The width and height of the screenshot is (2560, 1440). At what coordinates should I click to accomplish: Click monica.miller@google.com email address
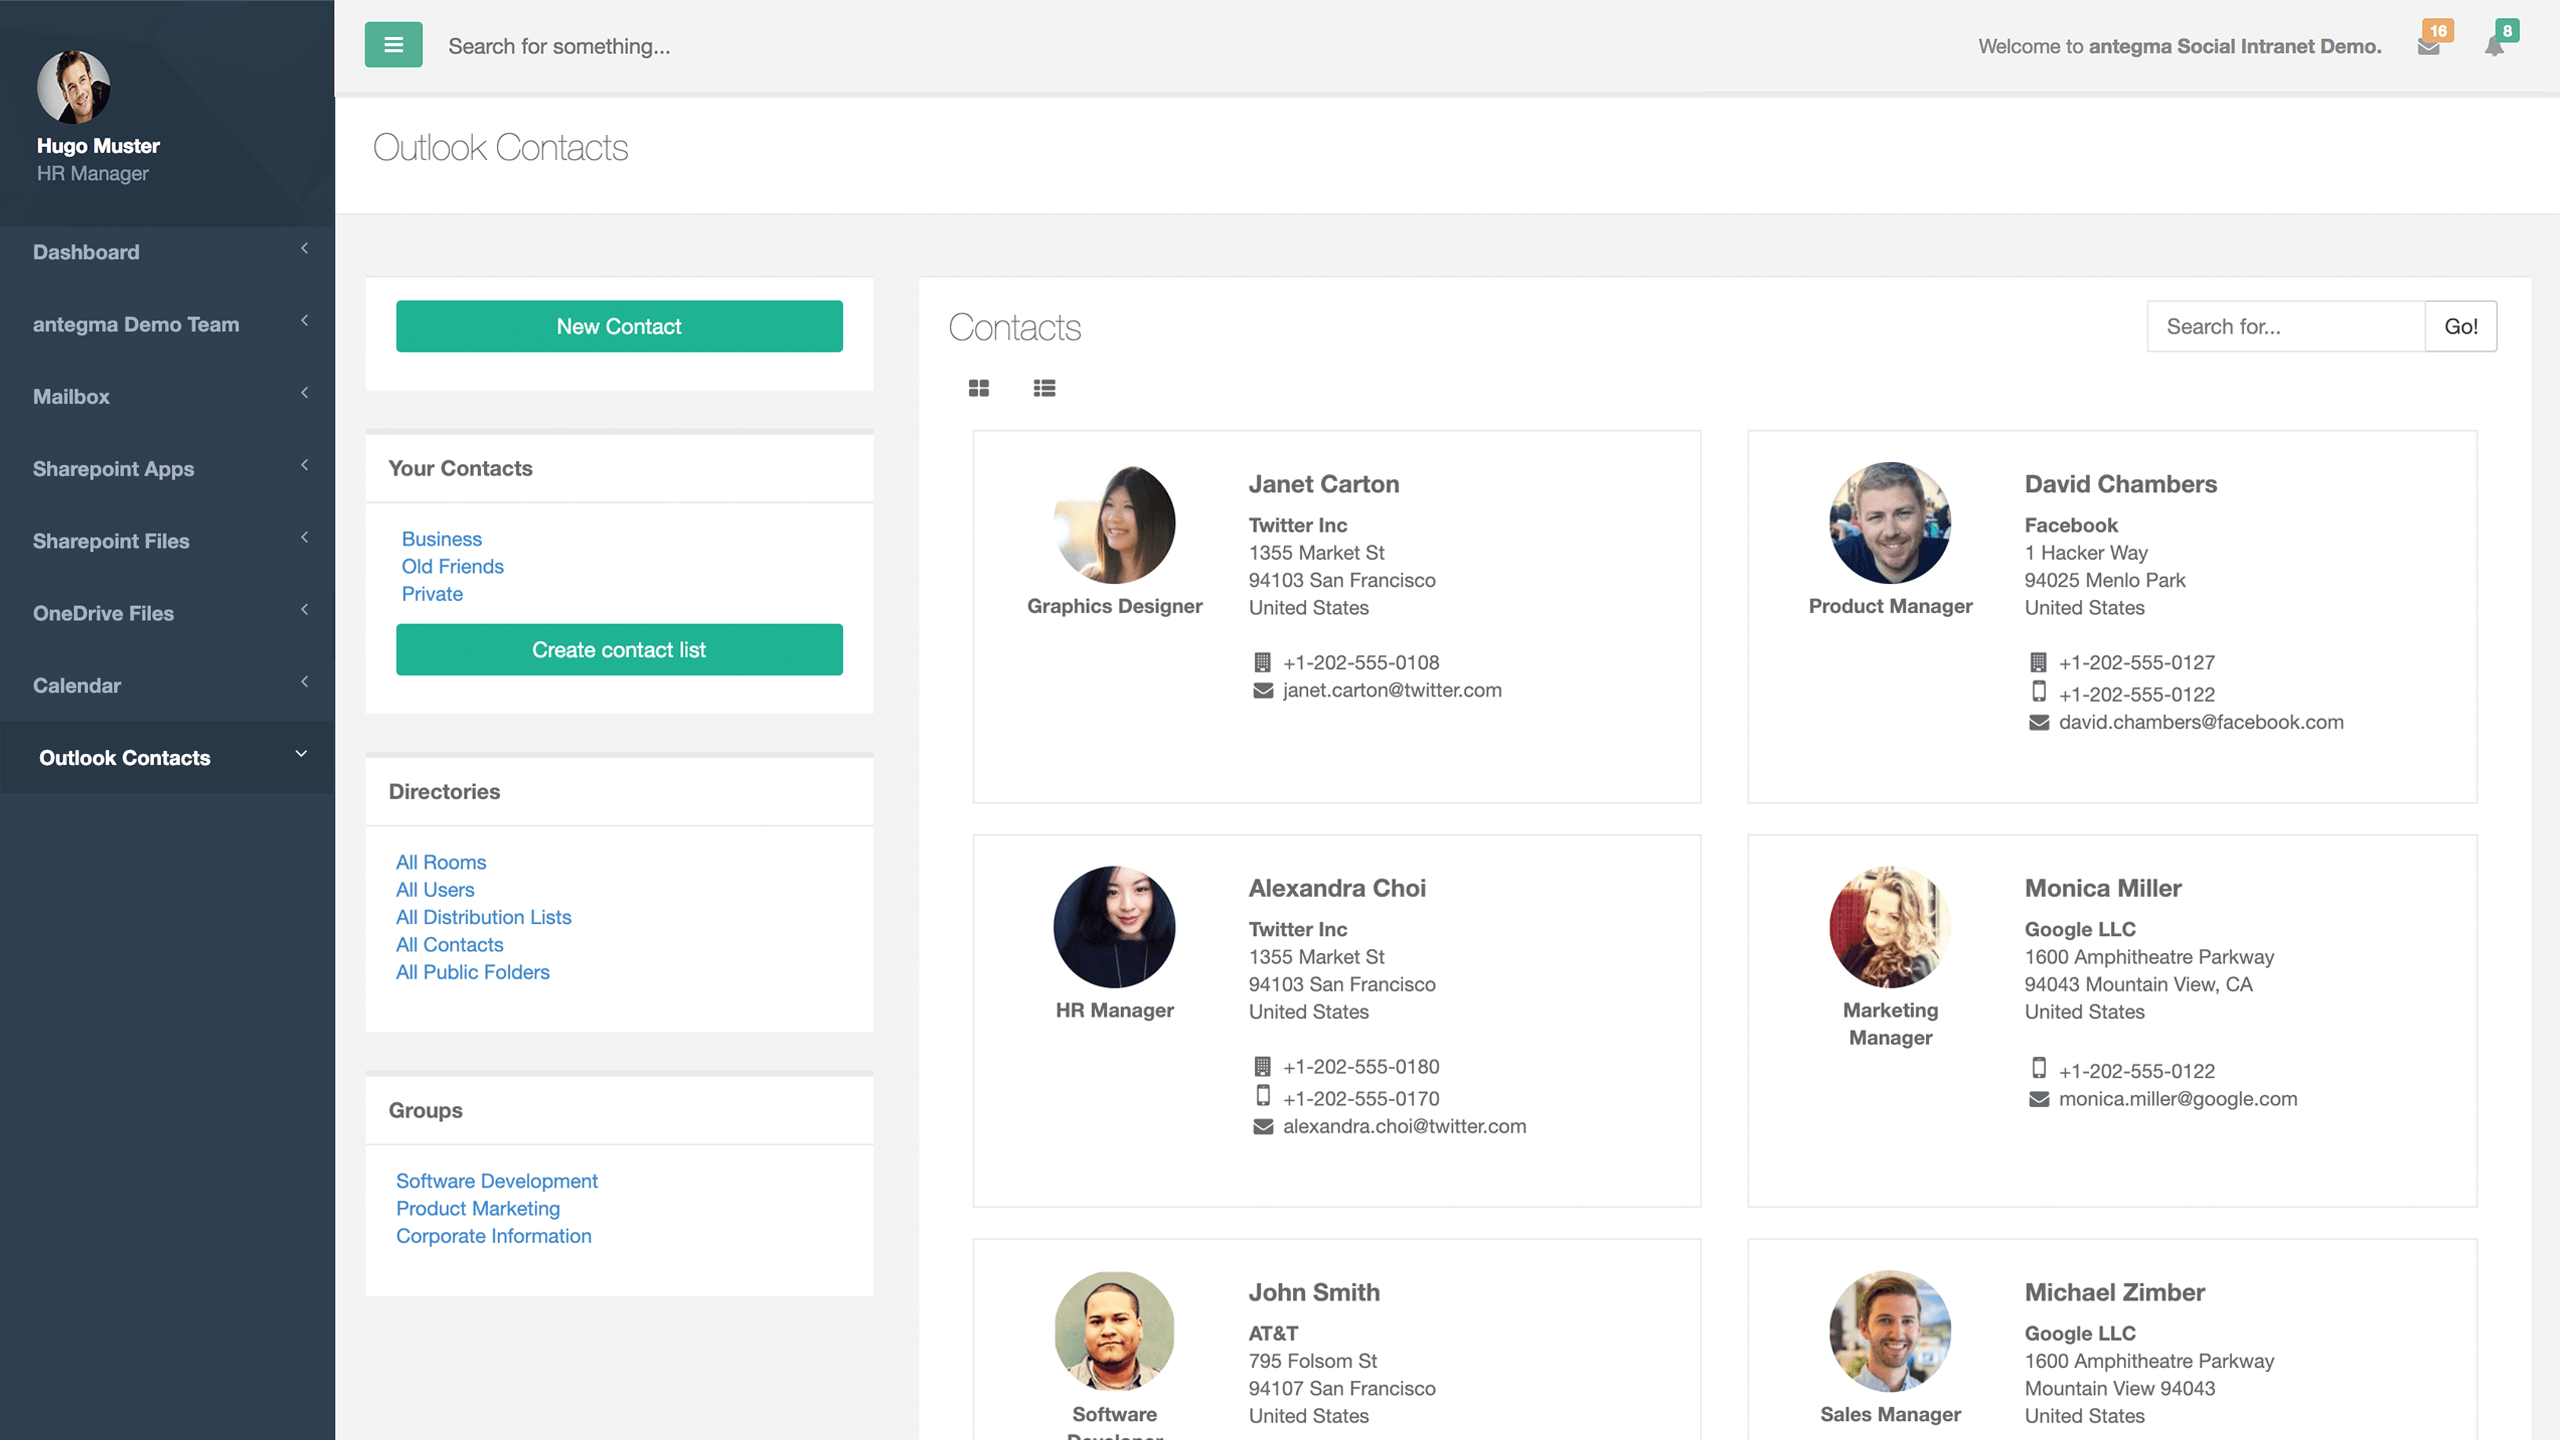pyautogui.click(x=2178, y=1099)
